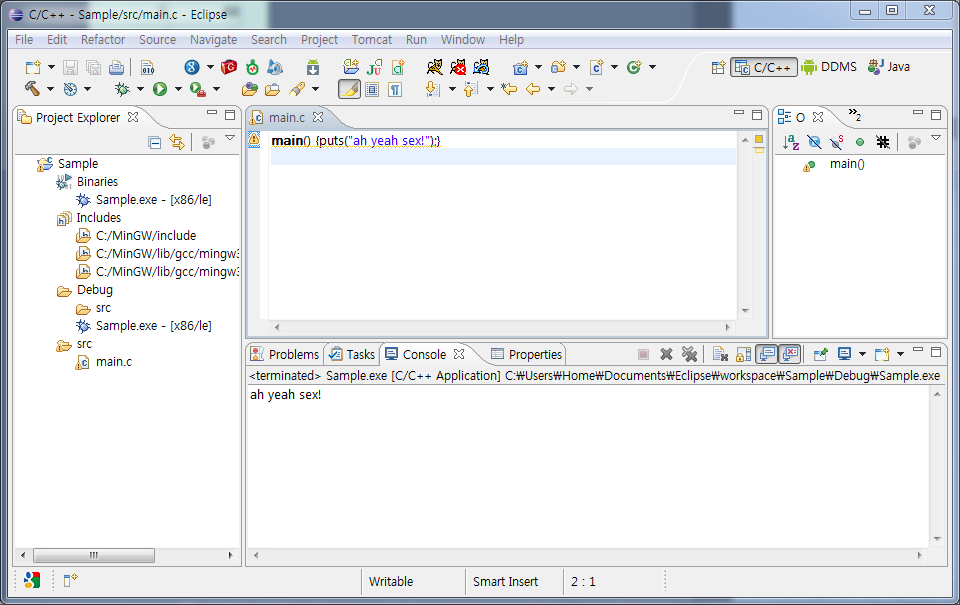This screenshot has height=605, width=960.
Task: Open dropdown arrow next to Search flashlight
Action: 315,89
